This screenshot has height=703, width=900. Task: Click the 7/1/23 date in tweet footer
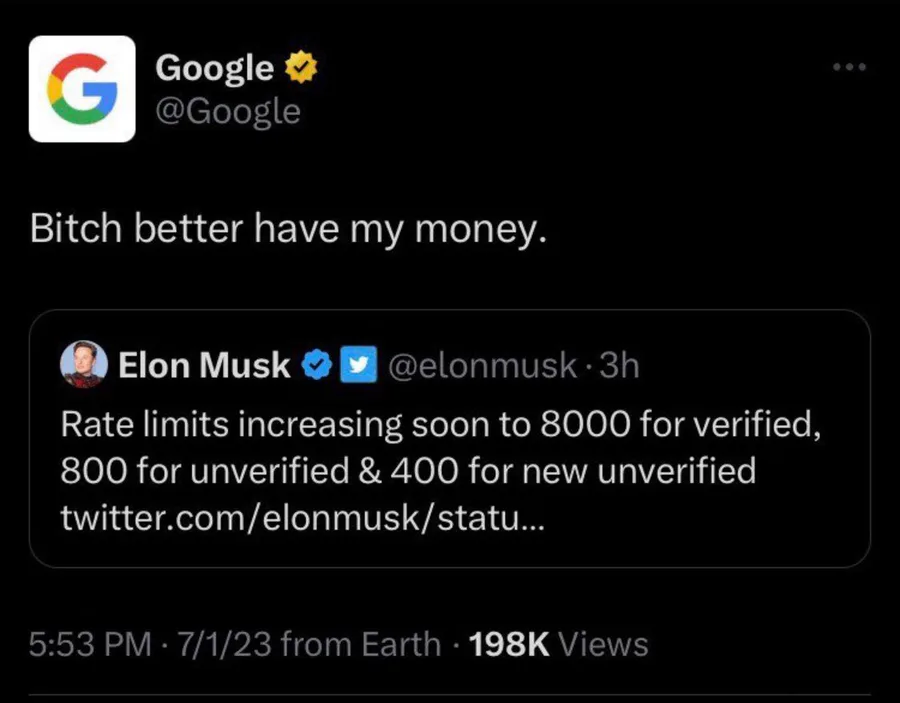coord(224,644)
